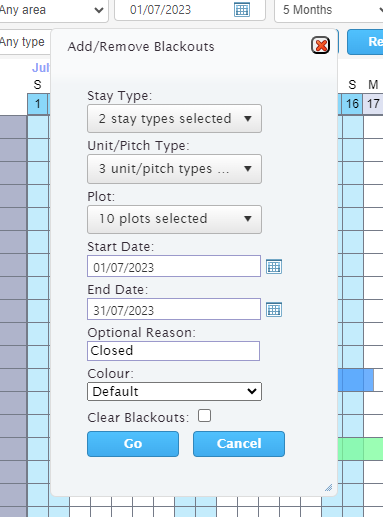Tick the Clear Blackouts checkbox
Viewport: 383px width, 517px height.
click(x=204, y=416)
